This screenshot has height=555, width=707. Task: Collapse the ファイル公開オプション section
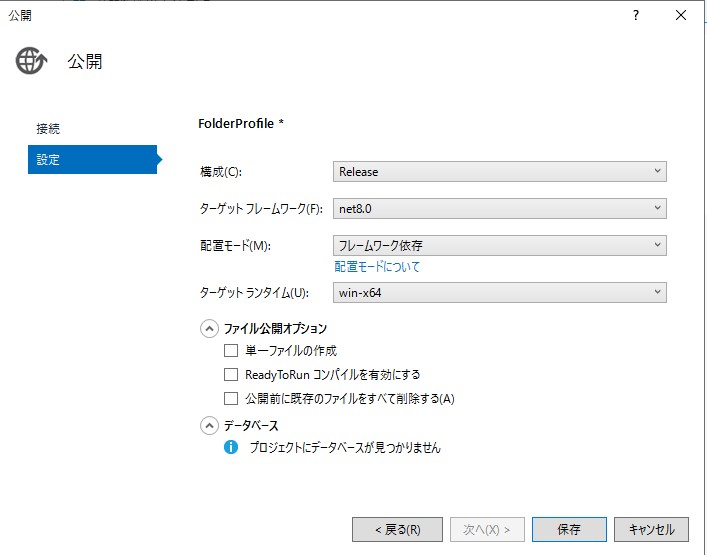[209, 329]
